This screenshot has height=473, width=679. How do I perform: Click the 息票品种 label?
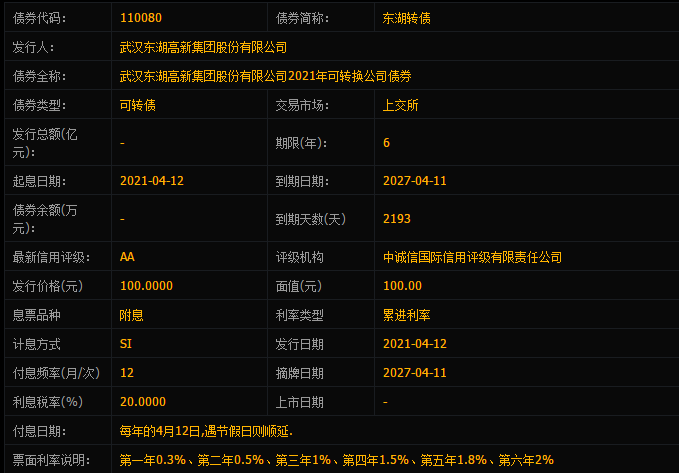[x=36, y=315]
